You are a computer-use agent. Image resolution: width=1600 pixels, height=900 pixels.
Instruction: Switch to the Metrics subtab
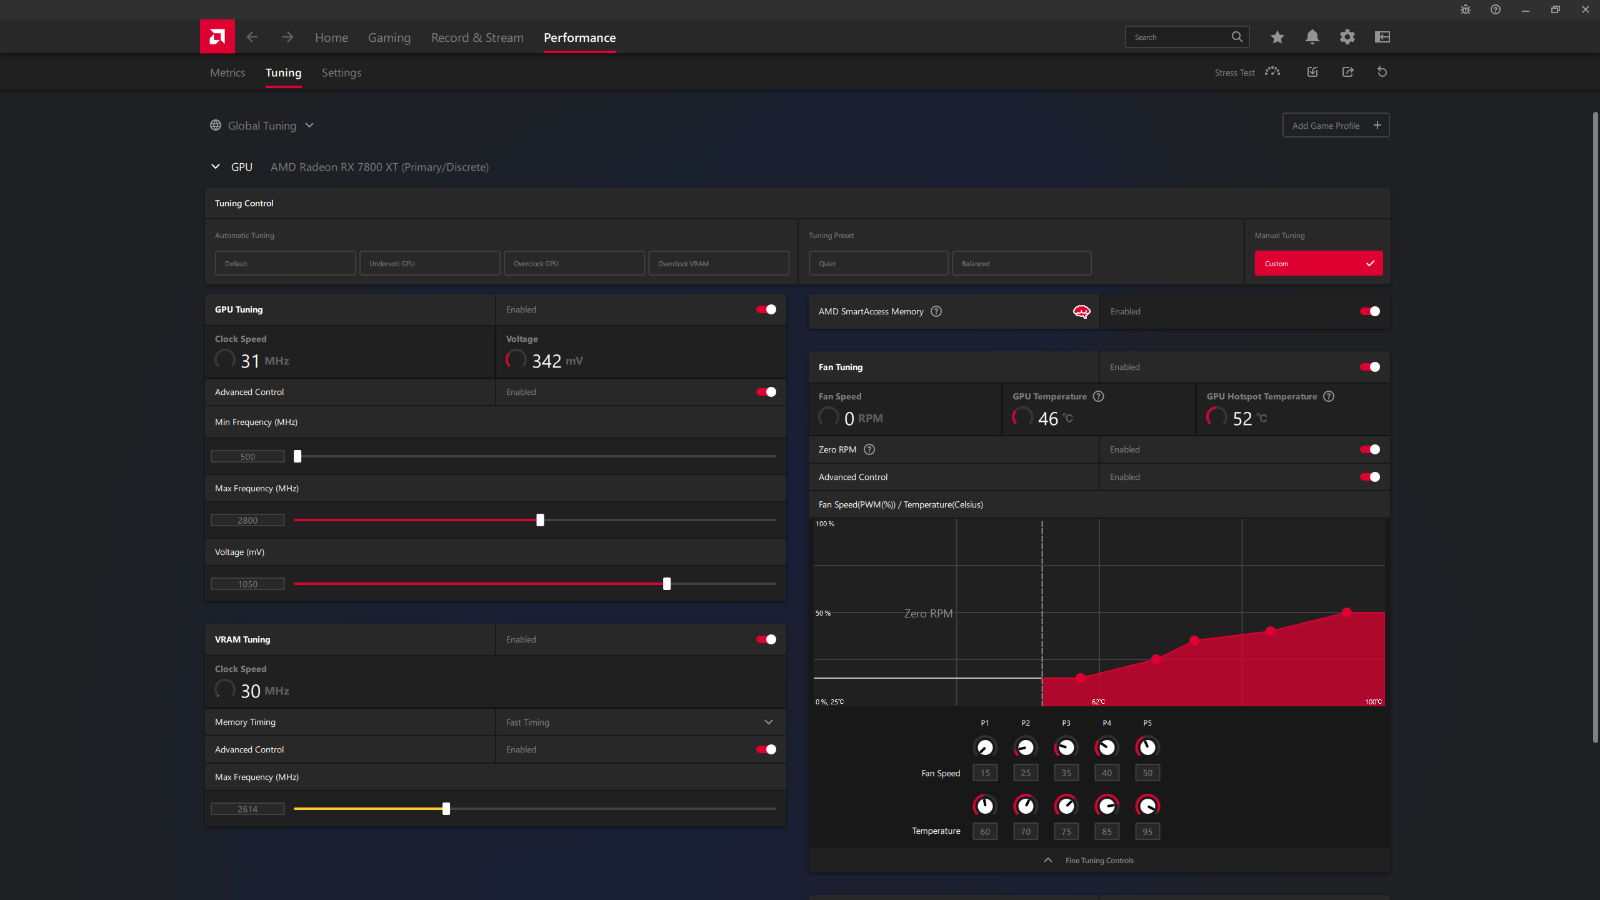[x=227, y=72]
